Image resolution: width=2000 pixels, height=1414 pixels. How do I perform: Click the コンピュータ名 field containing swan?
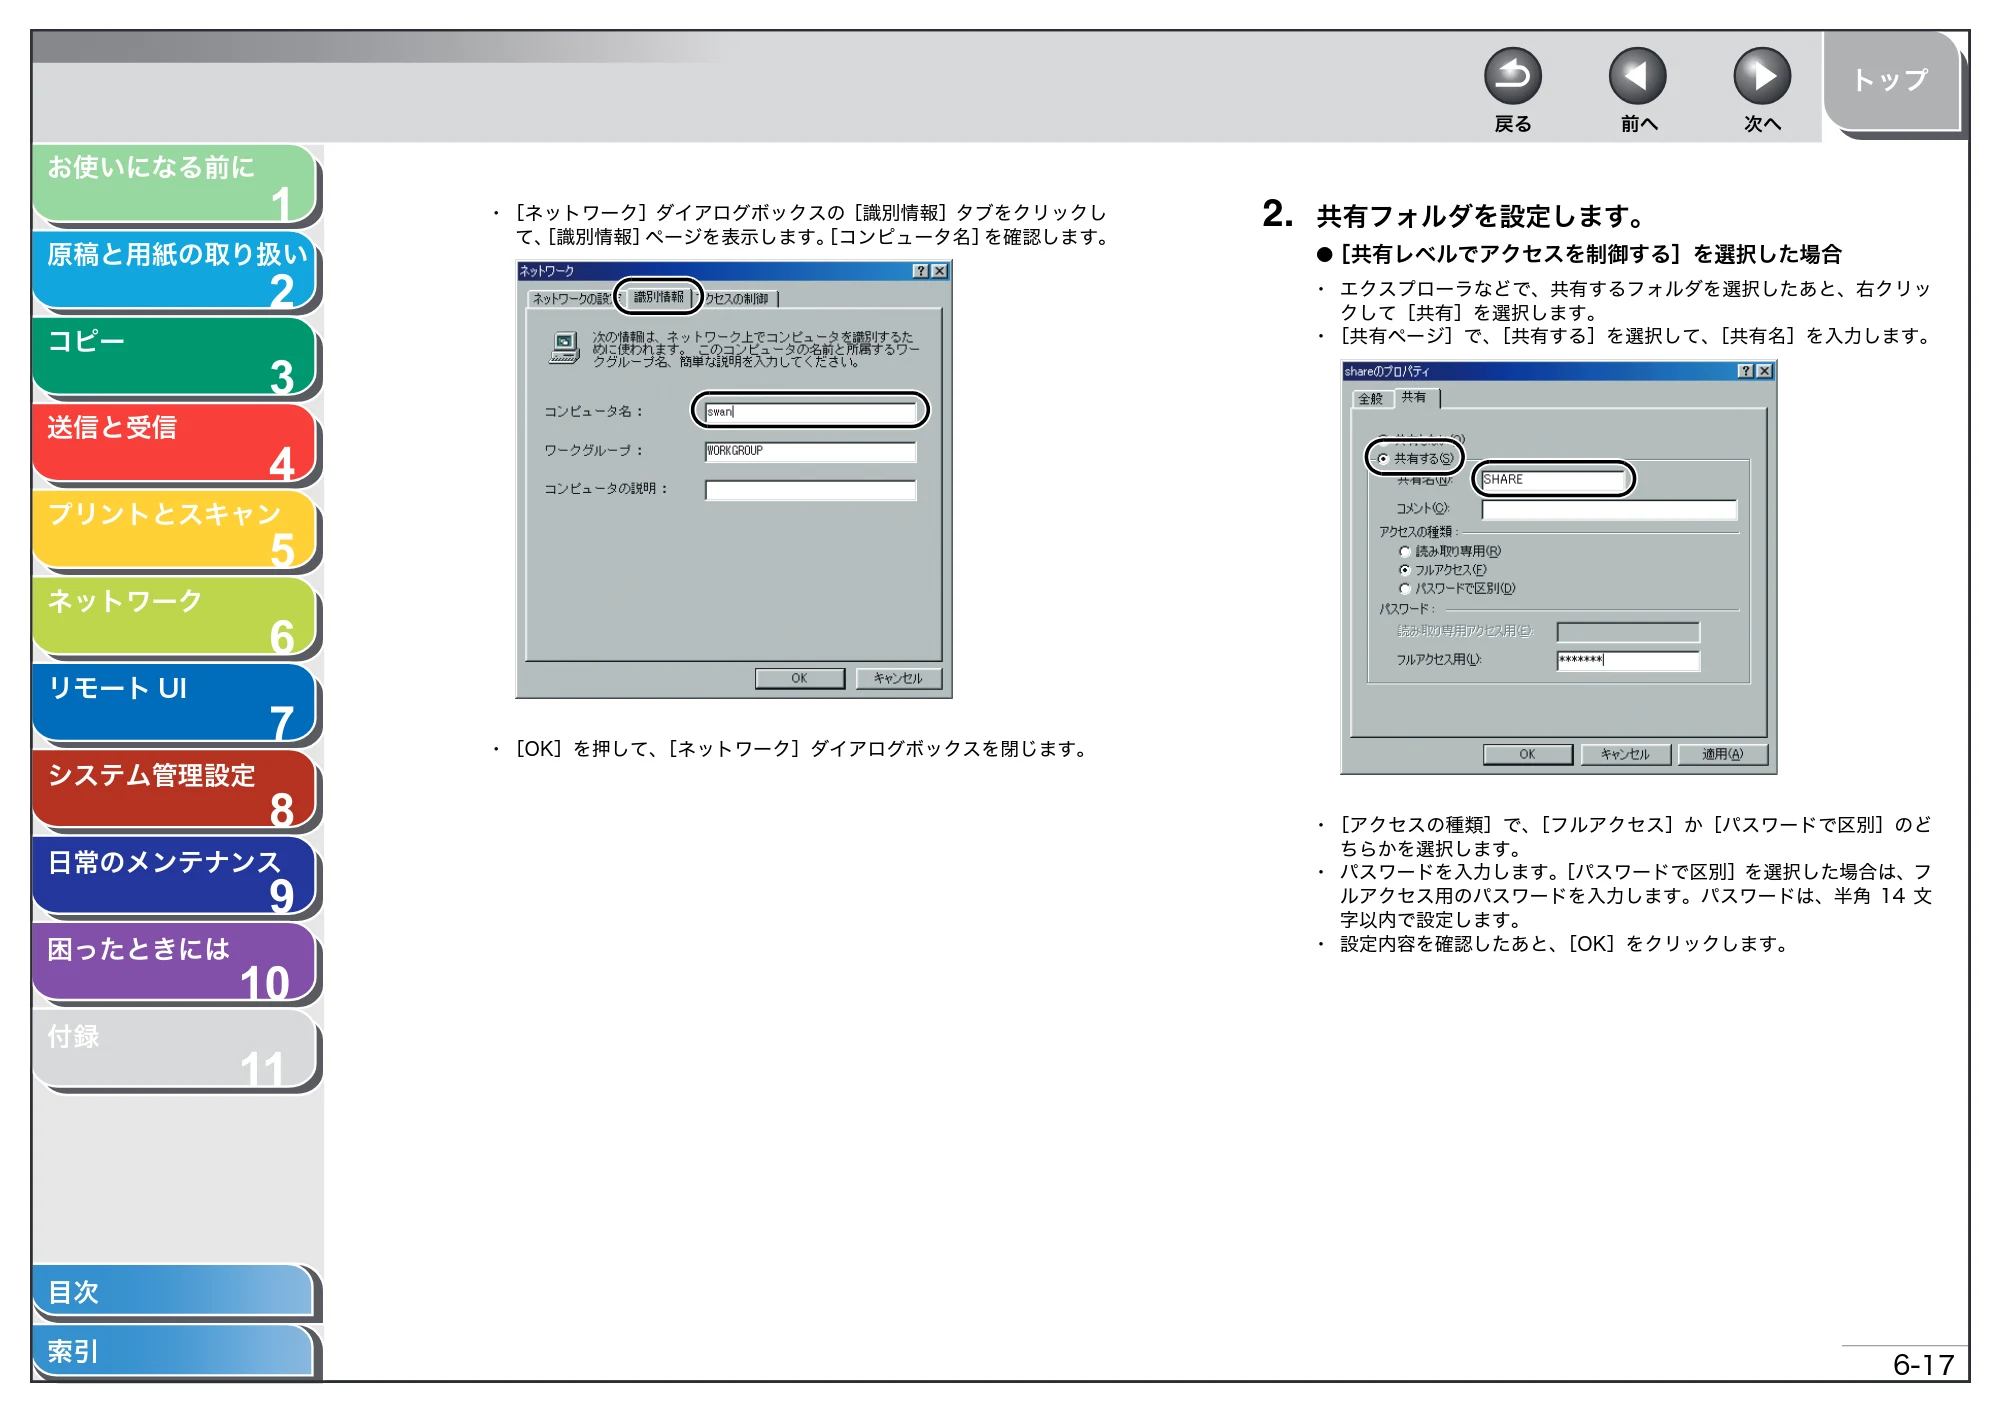click(x=811, y=411)
